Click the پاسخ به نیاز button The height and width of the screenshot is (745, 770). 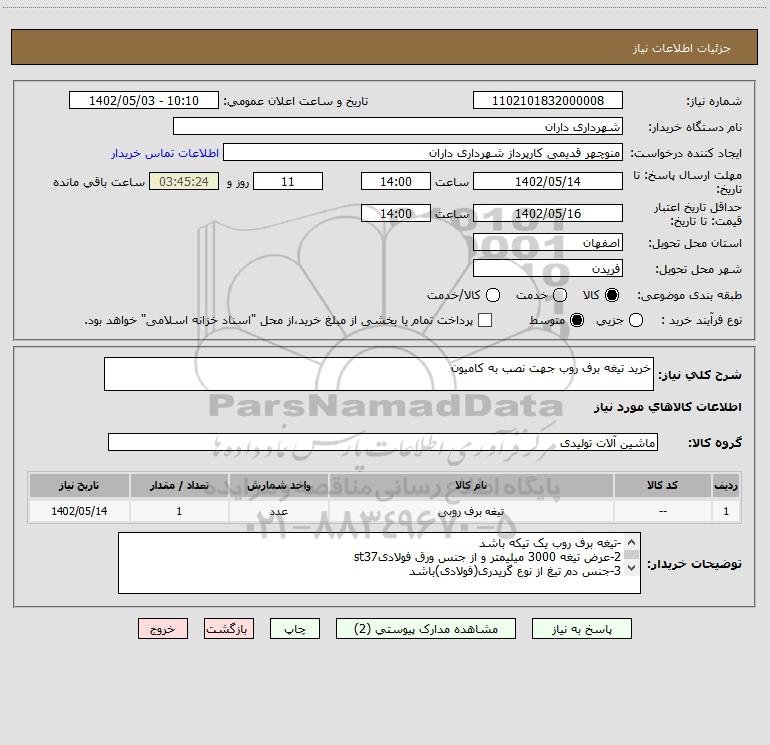tap(581, 629)
